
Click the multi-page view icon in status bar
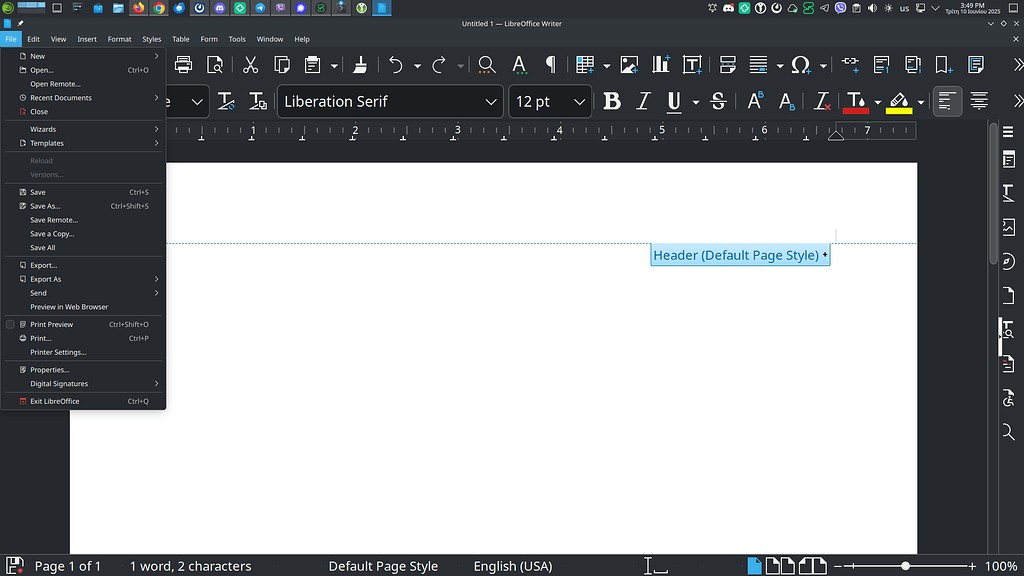[x=783, y=566]
